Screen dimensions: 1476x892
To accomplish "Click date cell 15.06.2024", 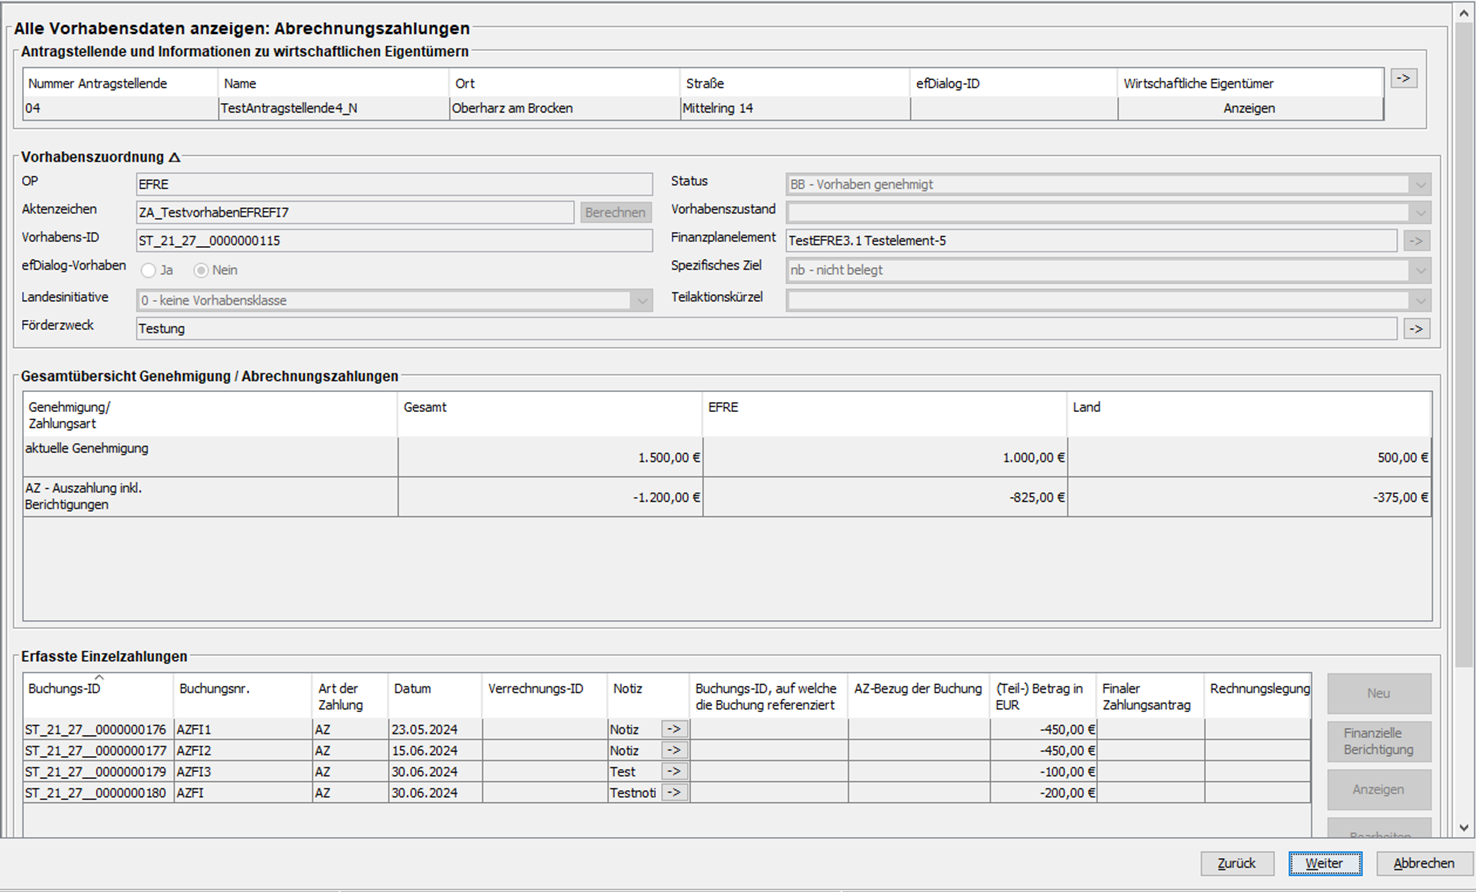I will click(x=435, y=751).
